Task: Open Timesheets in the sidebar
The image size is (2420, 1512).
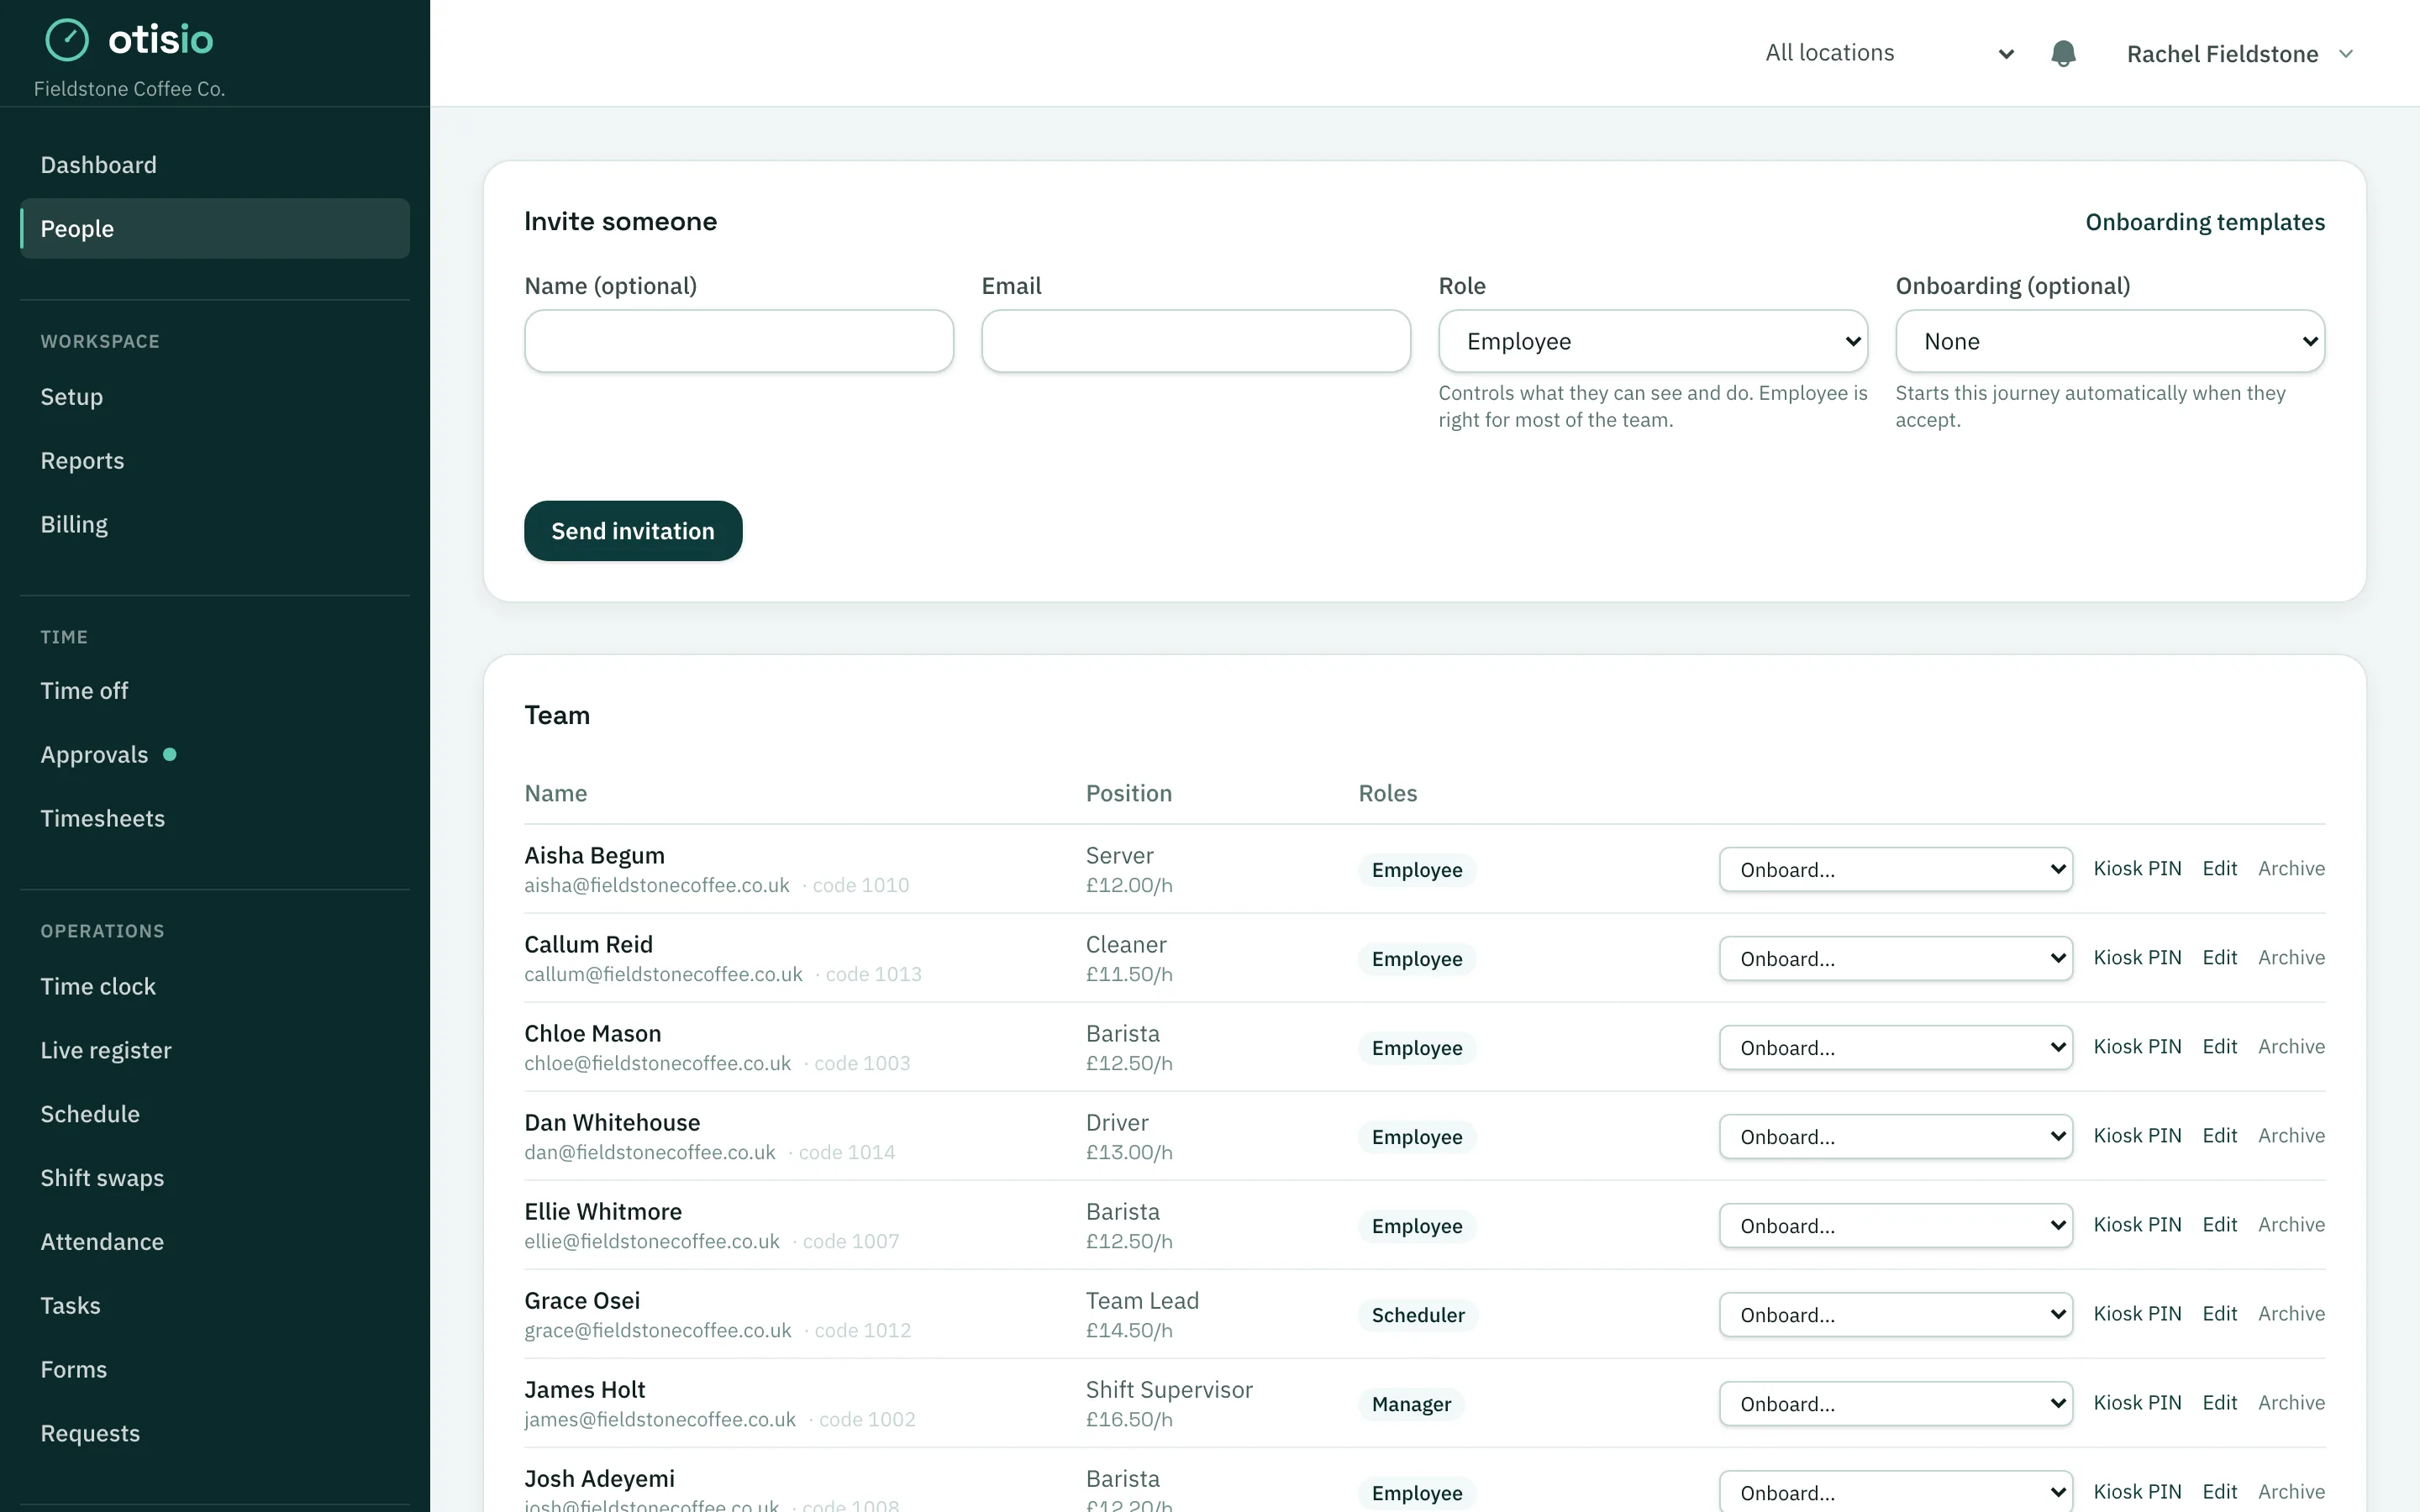Action: pyautogui.click(x=215, y=818)
